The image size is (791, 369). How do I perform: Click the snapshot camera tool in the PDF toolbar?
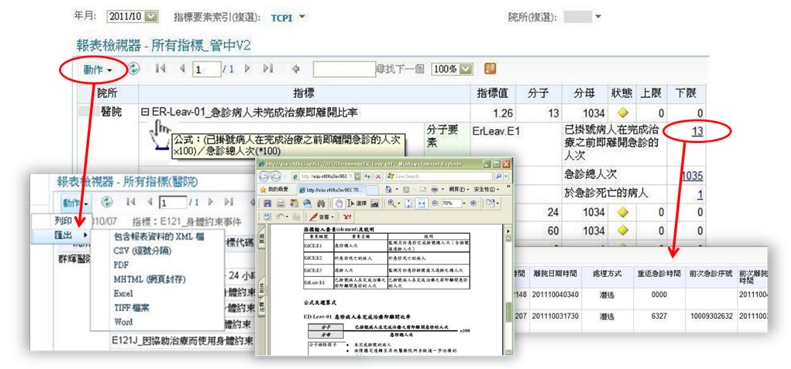[x=375, y=203]
